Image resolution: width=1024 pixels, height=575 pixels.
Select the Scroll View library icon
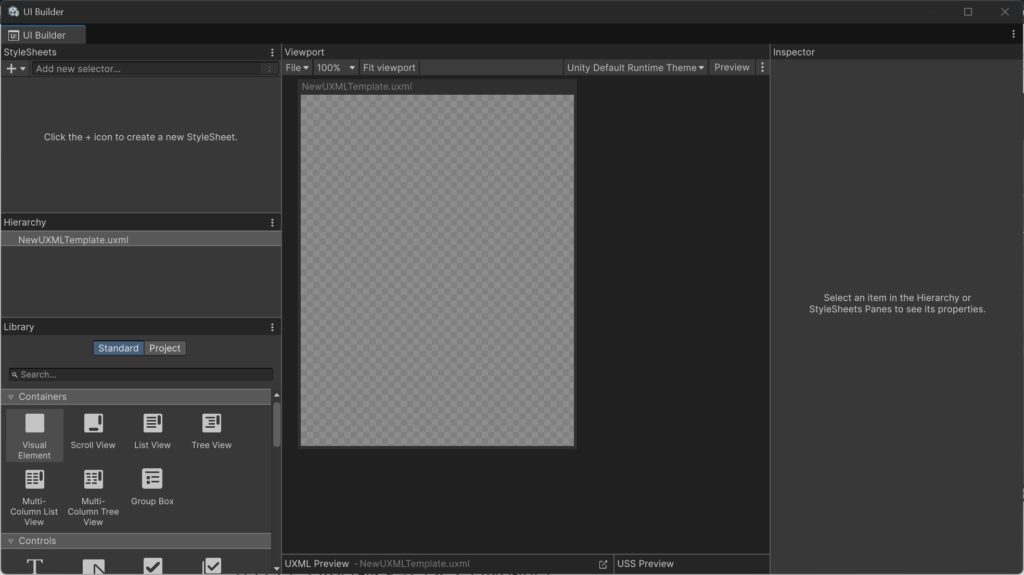(93, 423)
